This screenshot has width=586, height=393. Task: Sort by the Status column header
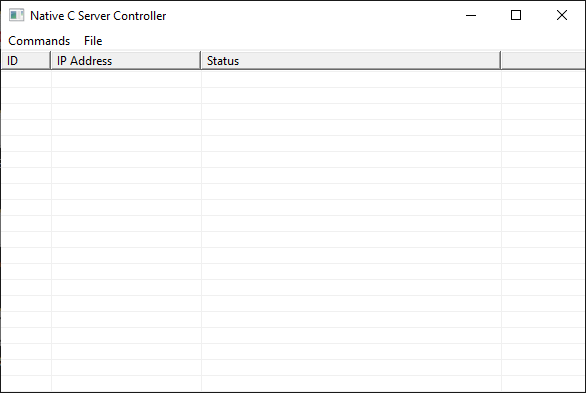[x=351, y=61]
